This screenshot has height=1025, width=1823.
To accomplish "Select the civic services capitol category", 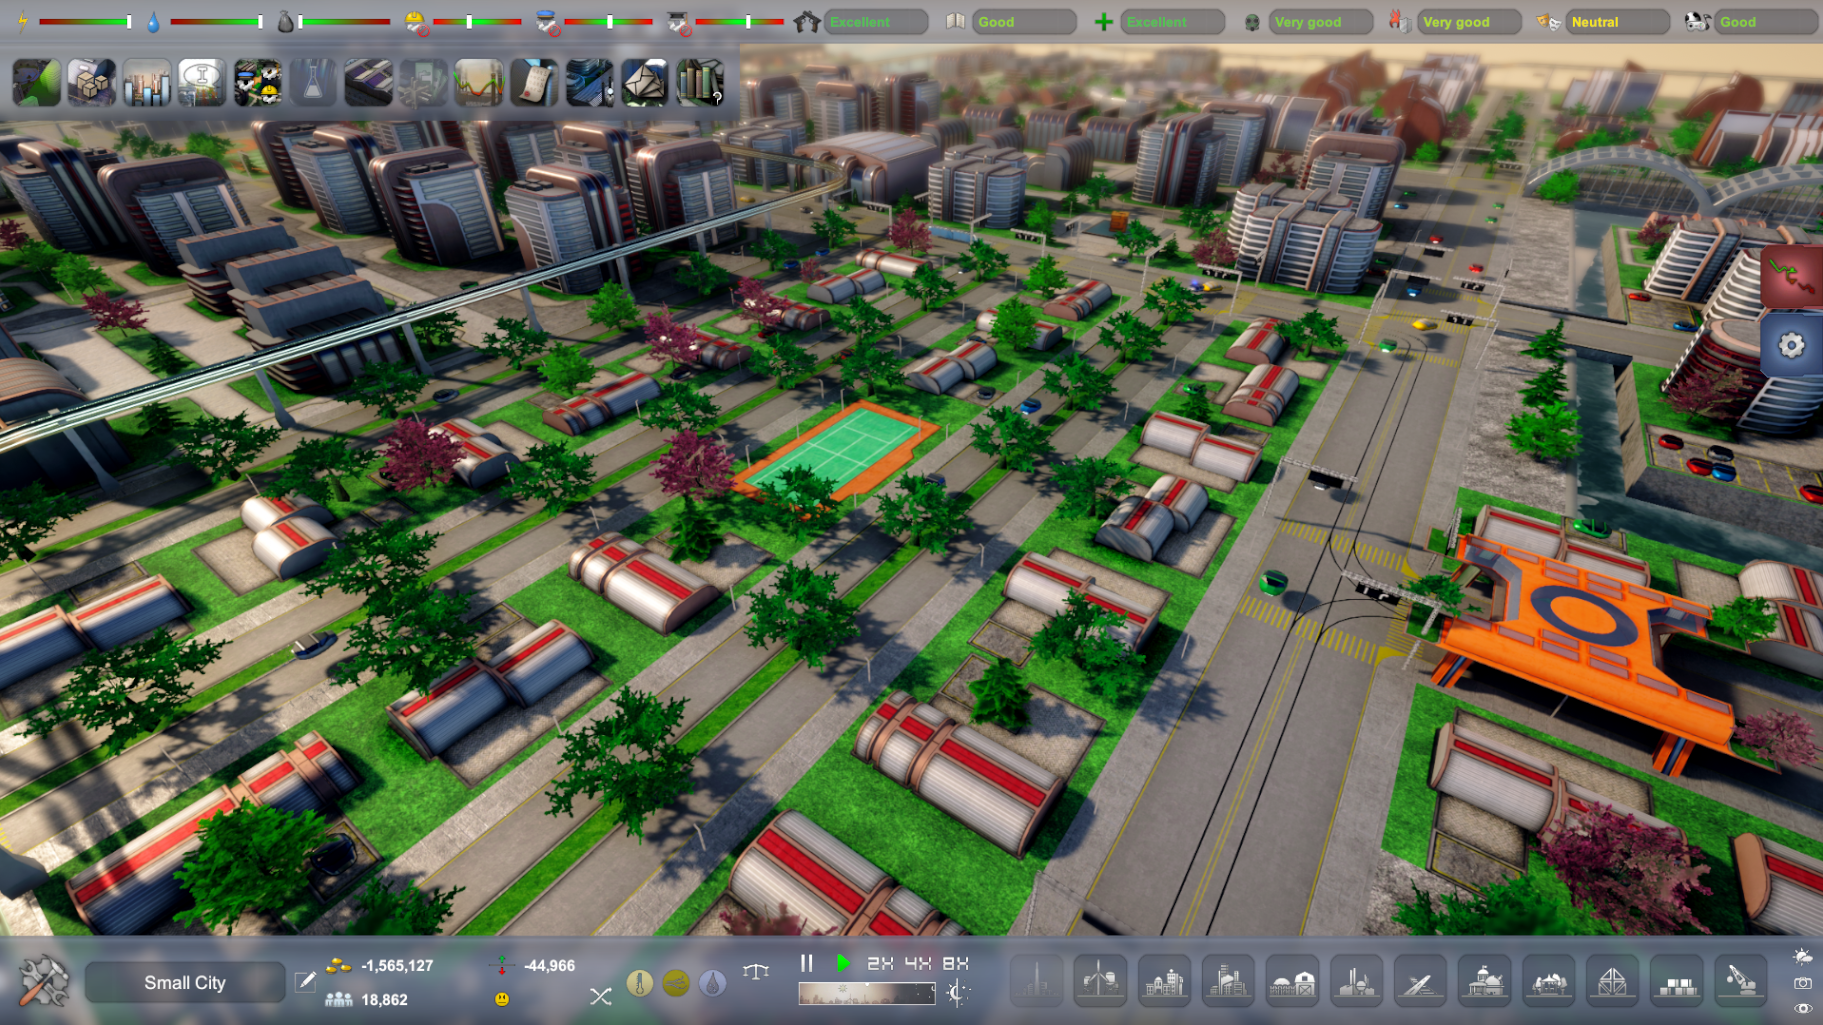I will click(x=1484, y=980).
